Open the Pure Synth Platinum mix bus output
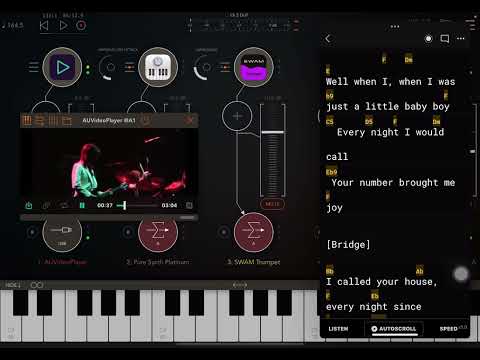This screenshot has height=360, width=480. coord(158,232)
